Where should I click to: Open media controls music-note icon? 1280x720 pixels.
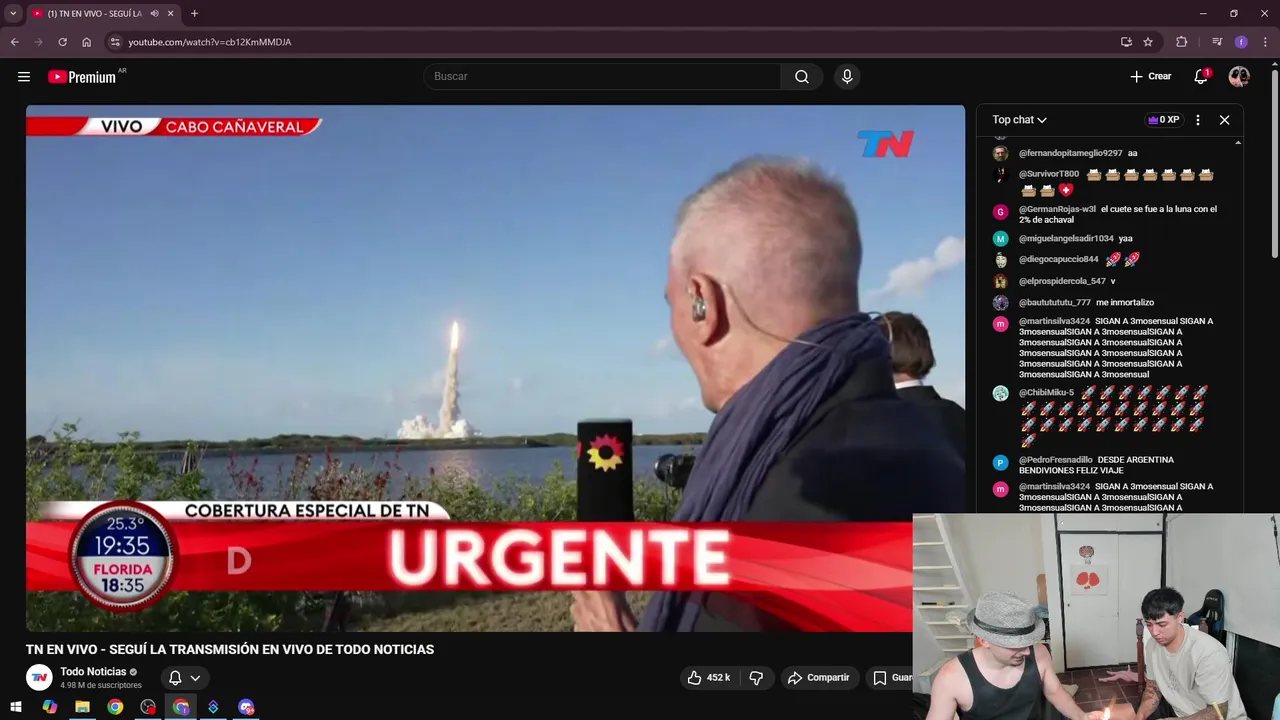tap(1216, 42)
